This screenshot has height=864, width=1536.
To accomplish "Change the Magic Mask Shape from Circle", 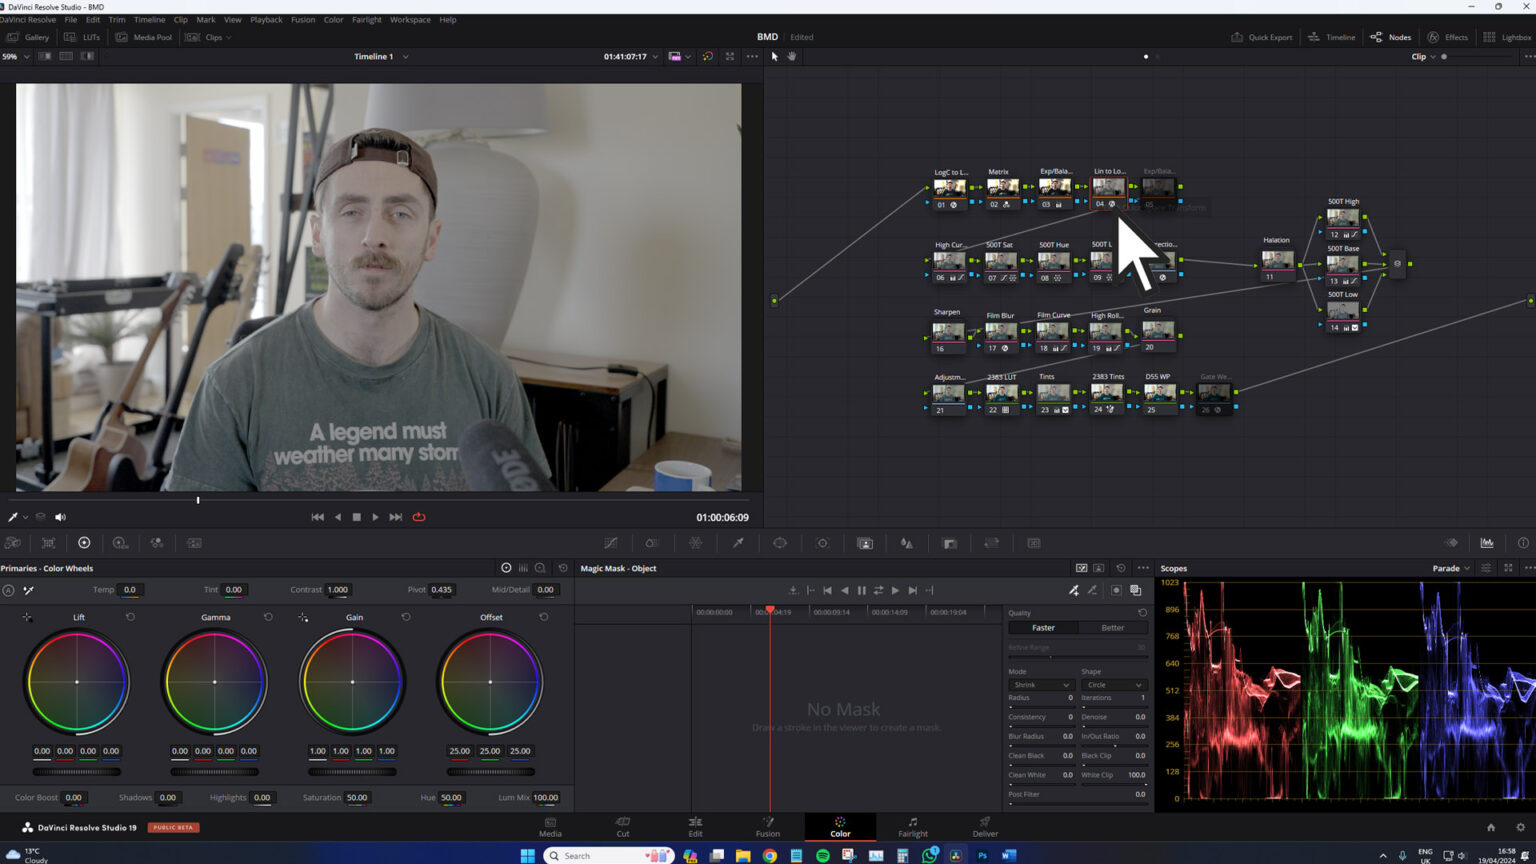I will (x=1113, y=685).
